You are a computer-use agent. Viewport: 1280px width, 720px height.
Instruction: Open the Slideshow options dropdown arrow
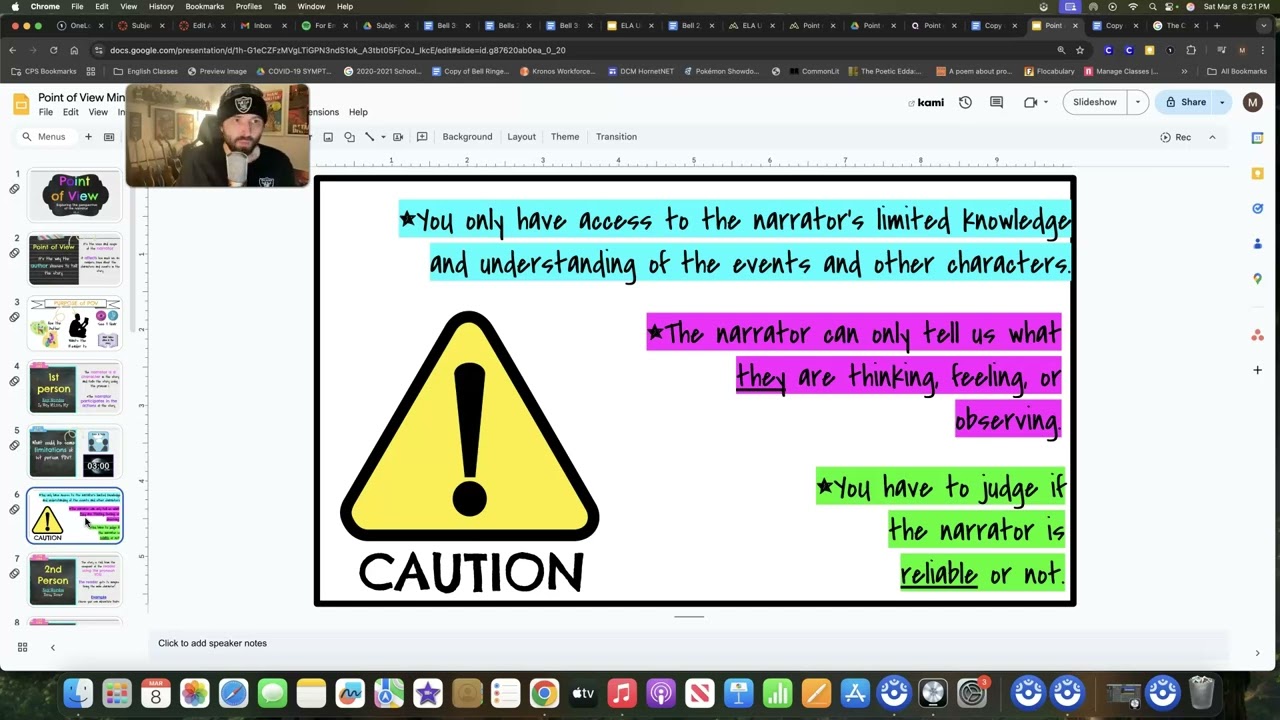pyautogui.click(x=1137, y=102)
